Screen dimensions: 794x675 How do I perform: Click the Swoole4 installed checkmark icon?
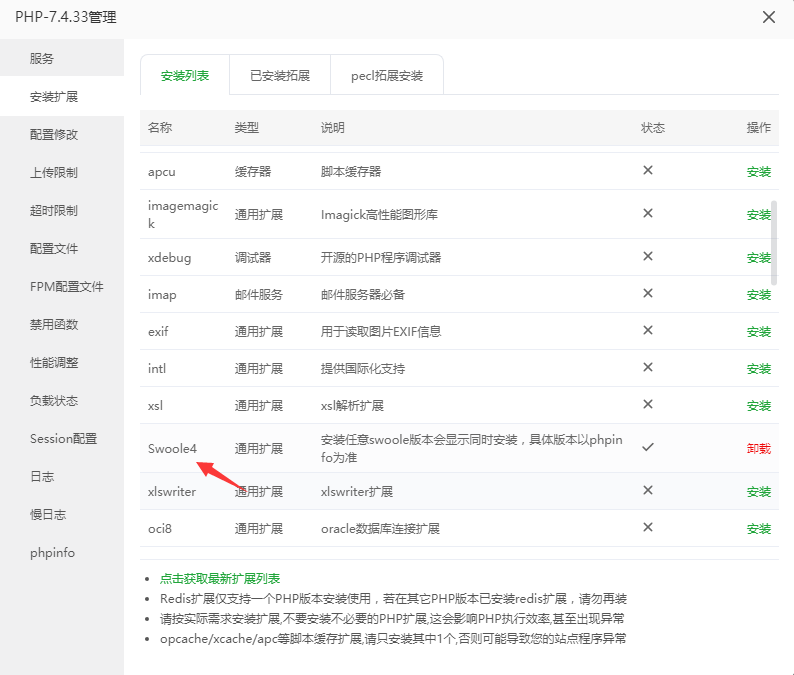[x=648, y=447]
